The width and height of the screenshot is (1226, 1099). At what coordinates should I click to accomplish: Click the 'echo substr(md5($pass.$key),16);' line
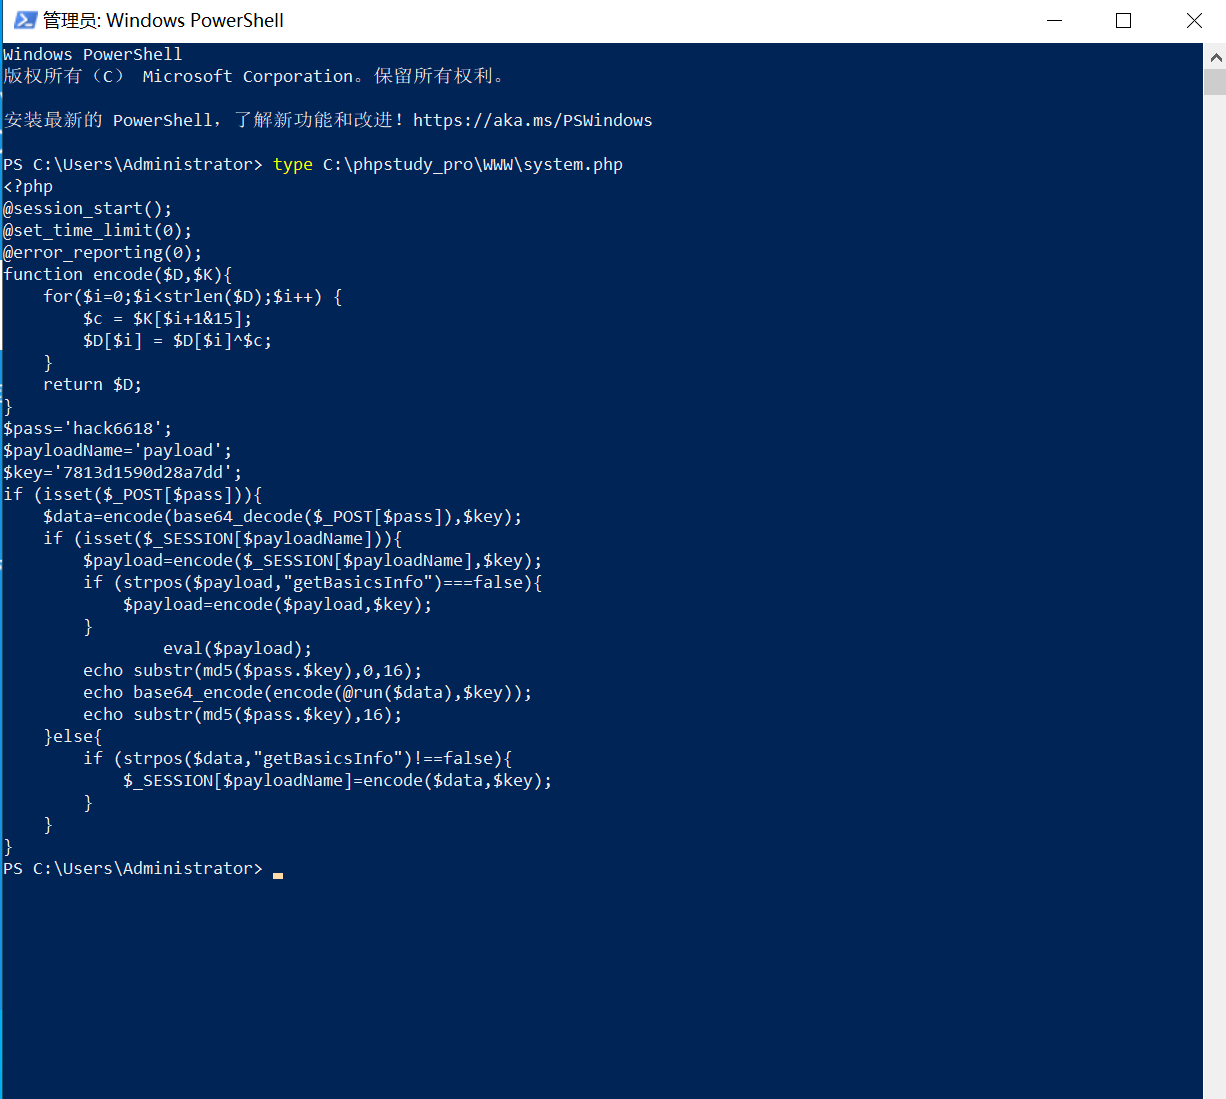[x=243, y=714]
